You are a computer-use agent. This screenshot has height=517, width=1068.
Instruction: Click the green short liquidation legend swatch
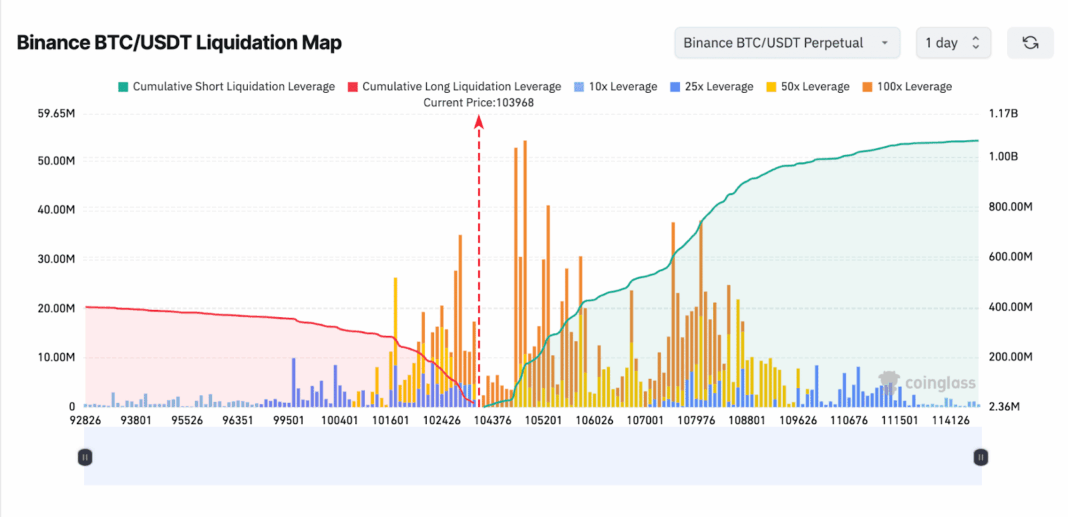click(x=123, y=87)
